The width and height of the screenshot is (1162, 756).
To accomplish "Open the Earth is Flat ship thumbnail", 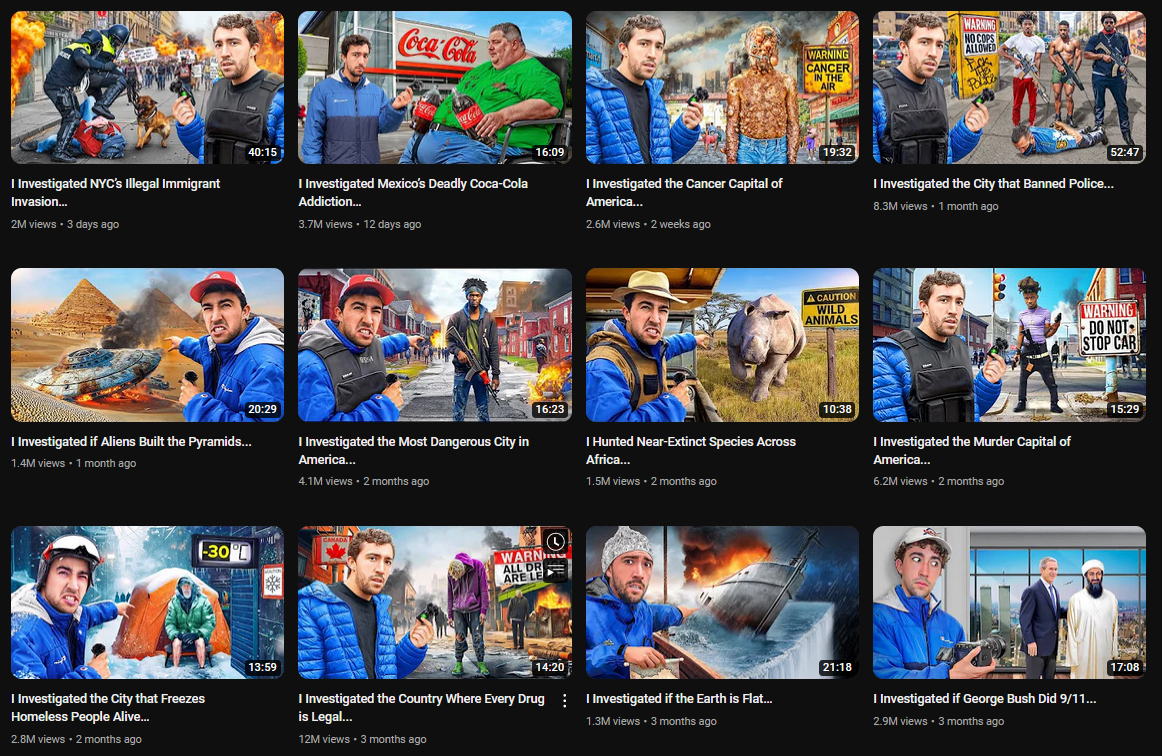I will 723,603.
